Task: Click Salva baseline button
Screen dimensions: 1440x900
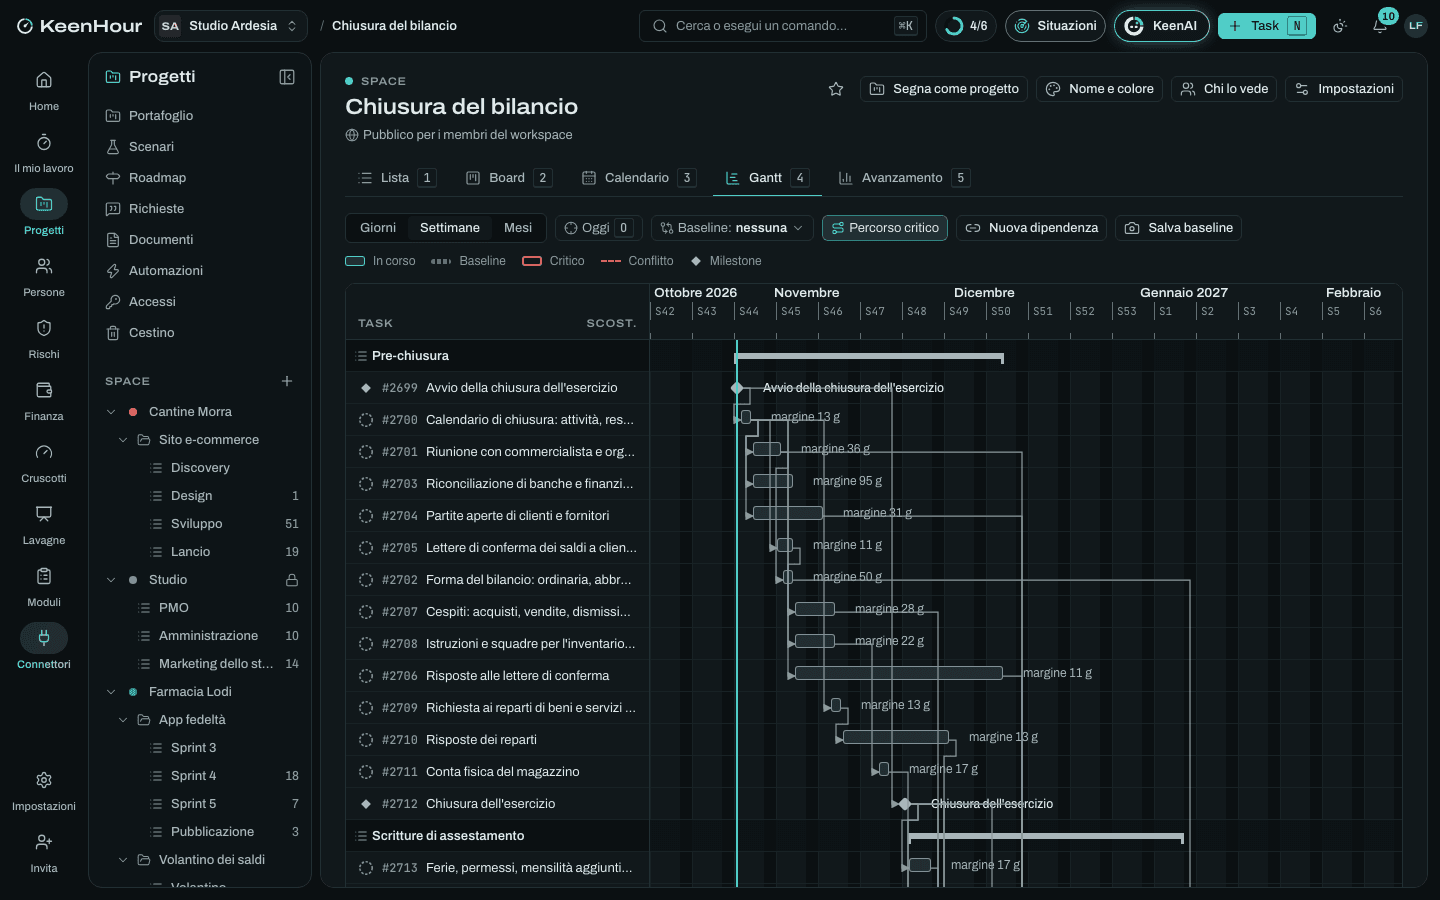Action: 1178,228
